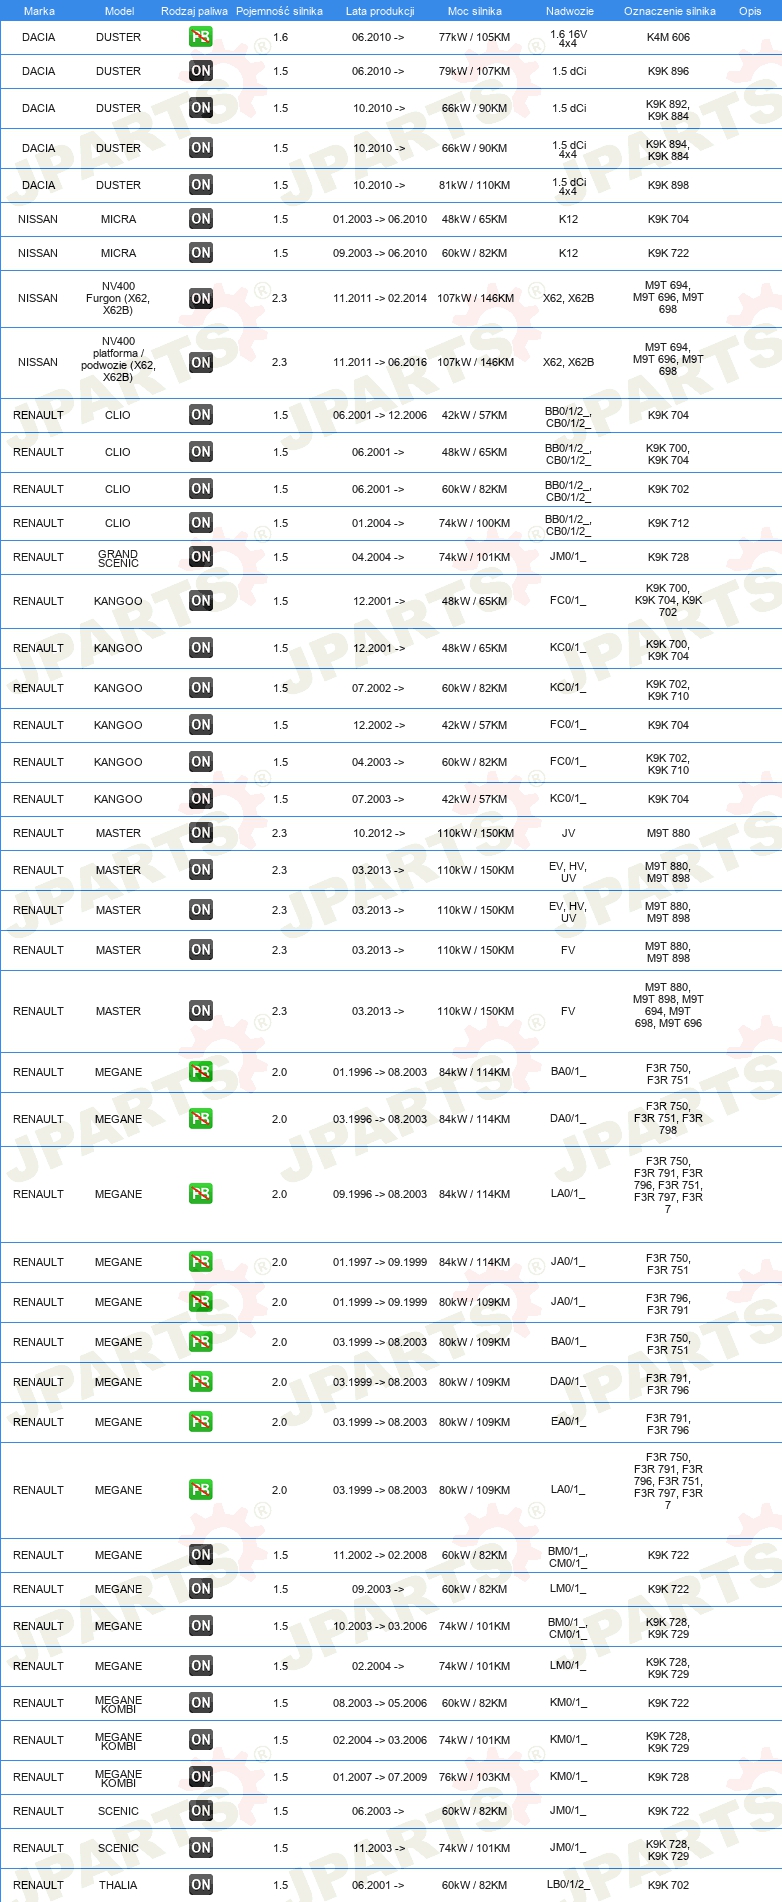The width and height of the screenshot is (782, 1902).
Task: Click production dates 06.2001 -> 12.2006
Action: [x=380, y=415]
